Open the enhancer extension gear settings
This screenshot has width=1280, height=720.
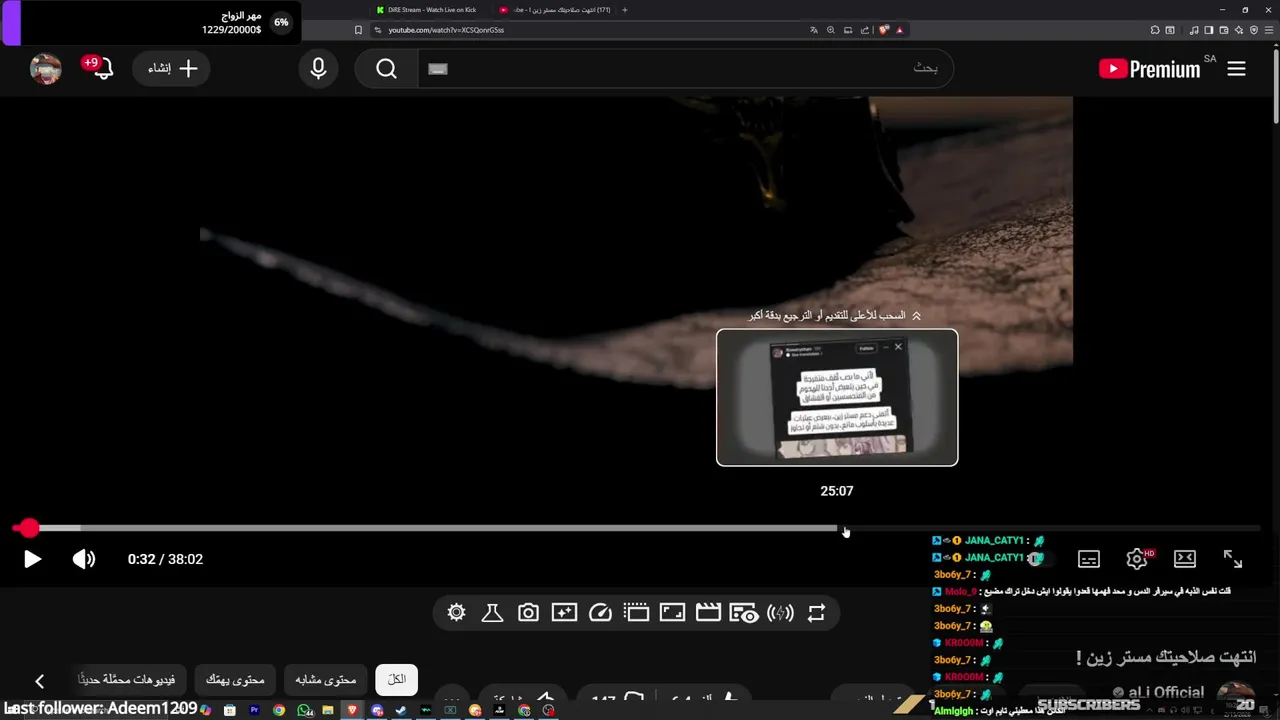point(457,613)
